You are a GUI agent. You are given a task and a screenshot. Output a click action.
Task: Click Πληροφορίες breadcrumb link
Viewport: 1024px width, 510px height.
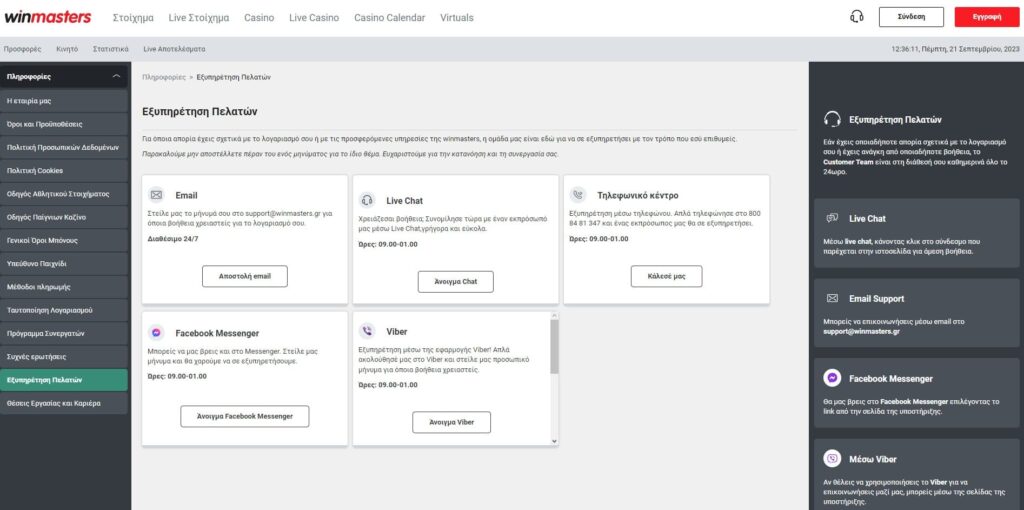163,77
